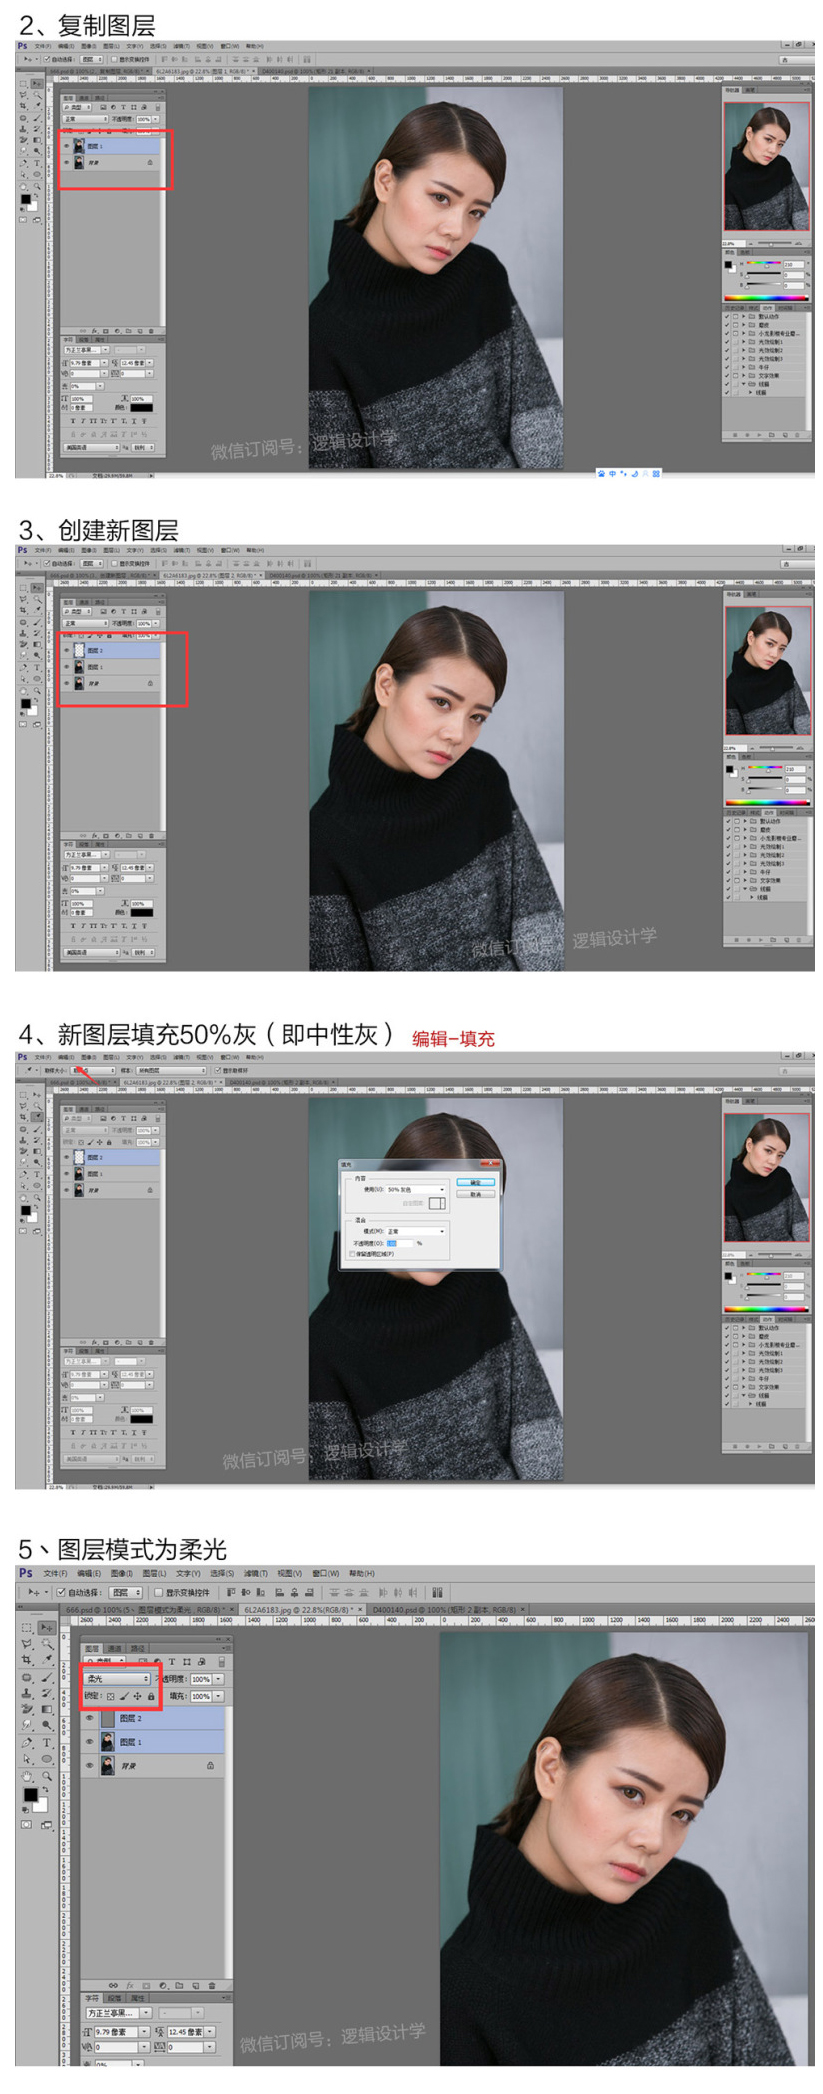Open 滤镜(T) menu in step 5 screenshot

[255, 1573]
